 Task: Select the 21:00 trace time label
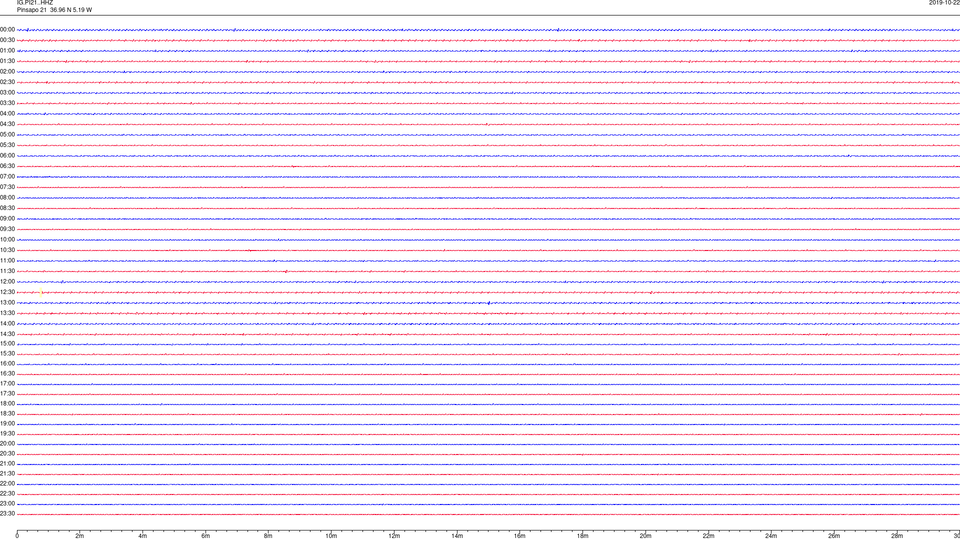(x=7, y=464)
